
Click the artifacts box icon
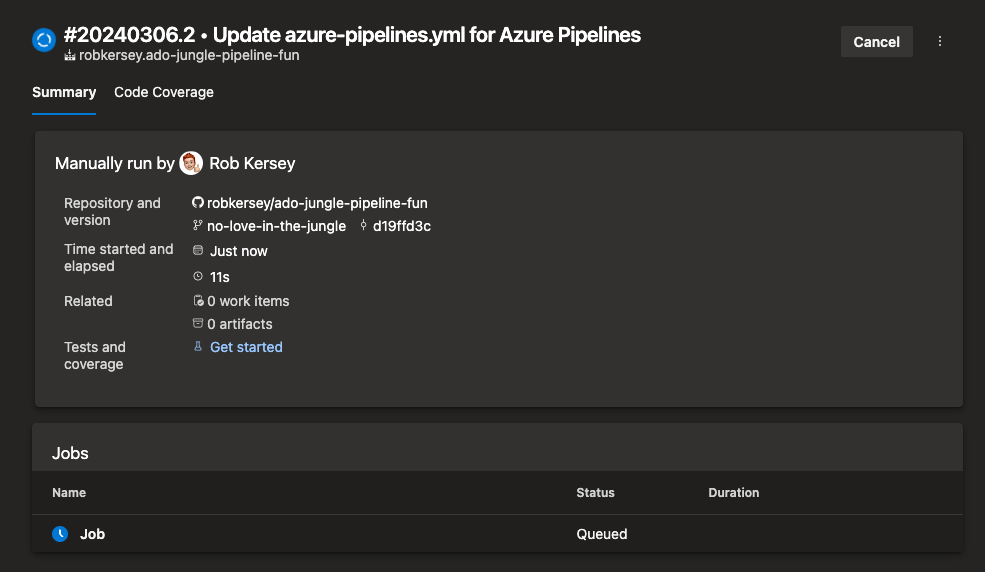pos(198,323)
